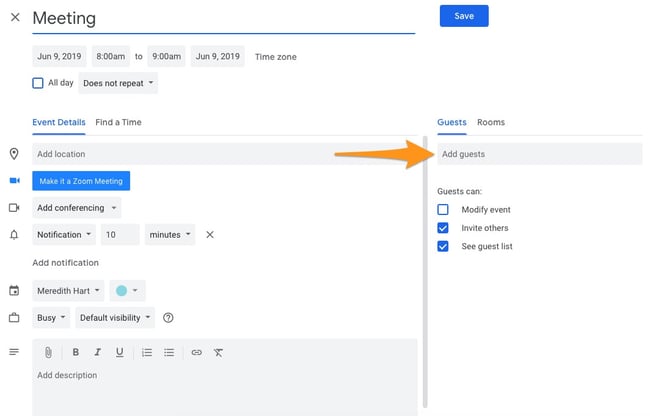
Task: Open the Does not repeat dropdown
Action: click(118, 83)
